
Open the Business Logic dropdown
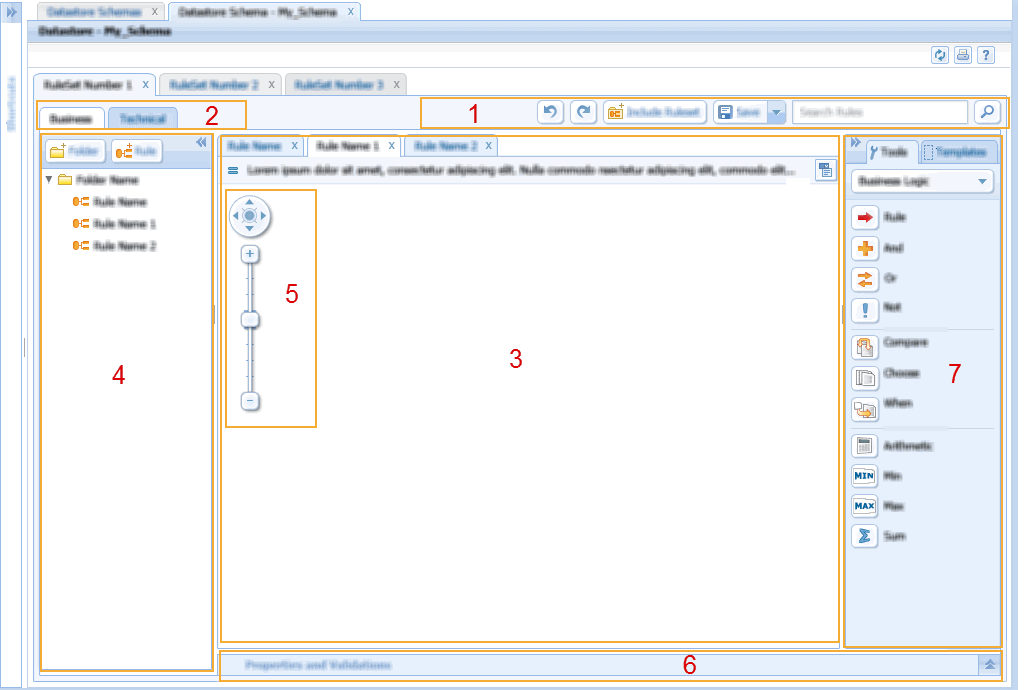click(922, 181)
